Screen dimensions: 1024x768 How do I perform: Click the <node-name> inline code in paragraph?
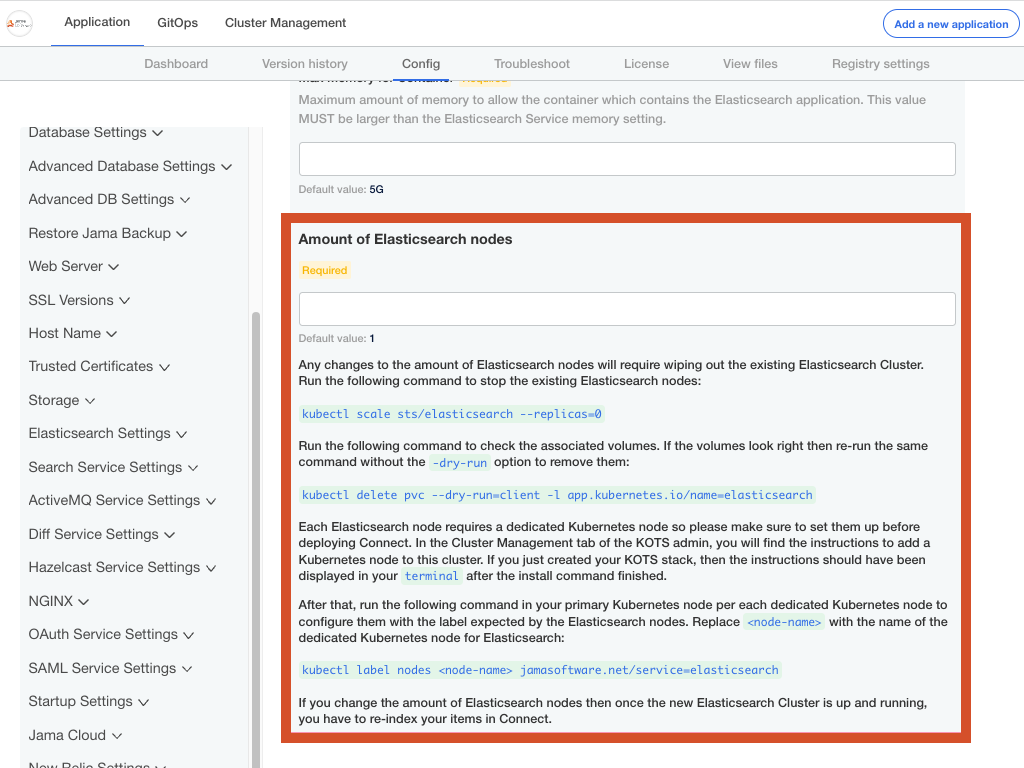784,622
